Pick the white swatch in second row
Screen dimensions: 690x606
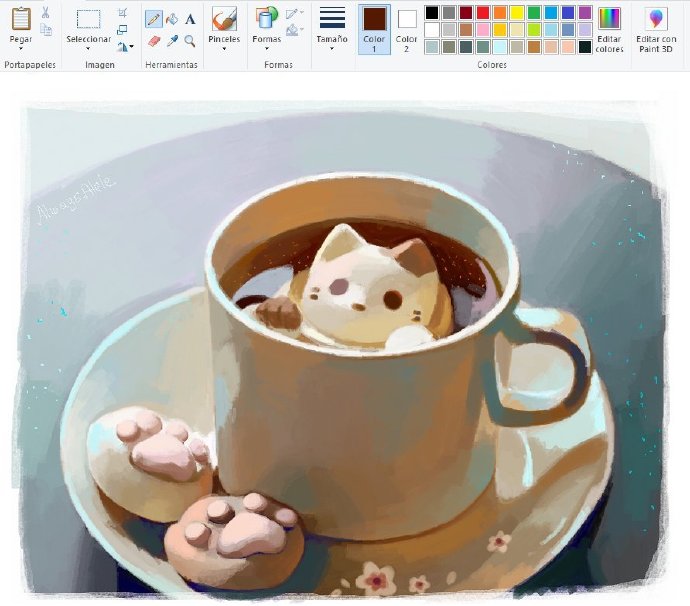(432, 30)
